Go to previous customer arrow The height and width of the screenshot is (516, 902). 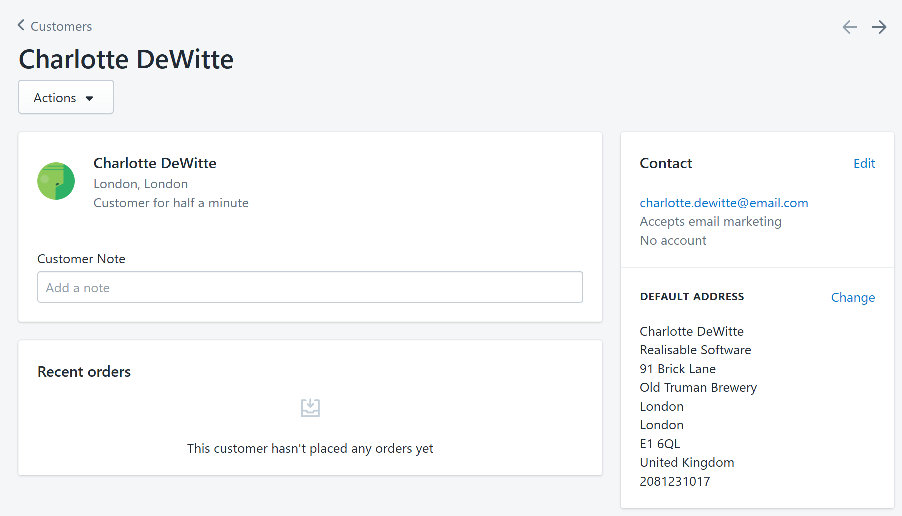tap(849, 27)
